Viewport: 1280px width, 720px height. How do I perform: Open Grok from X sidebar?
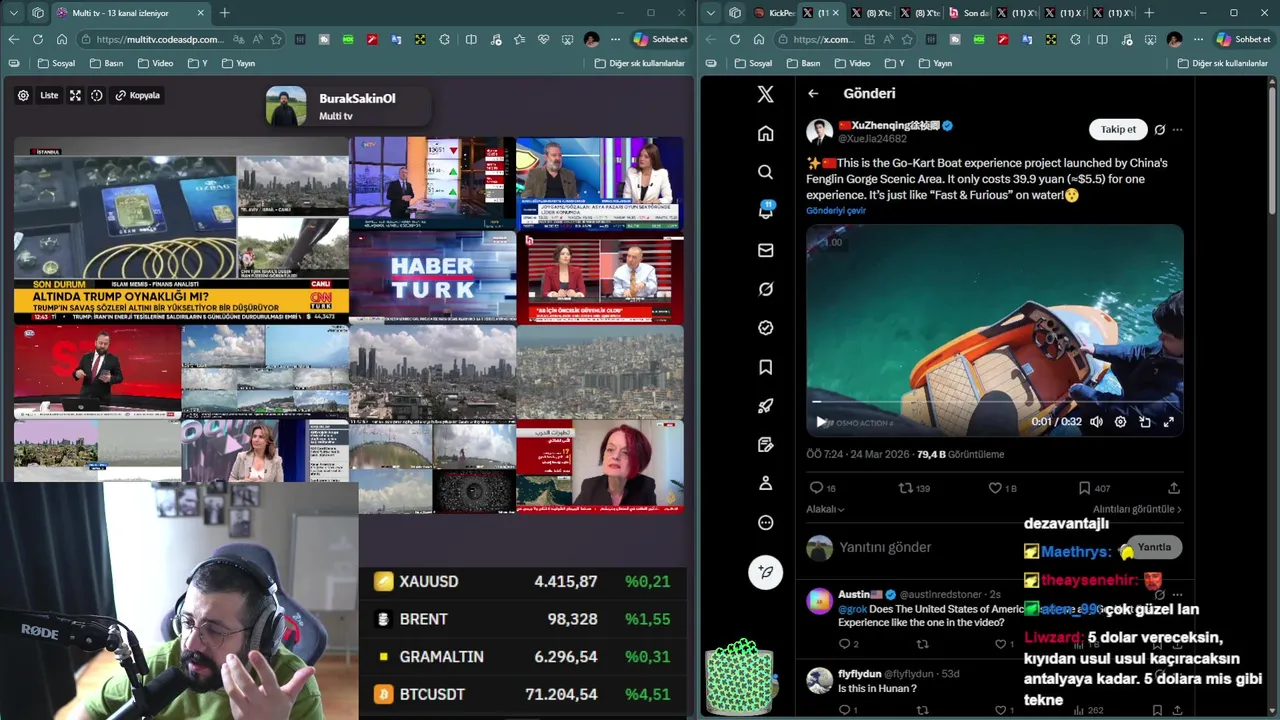(765, 289)
